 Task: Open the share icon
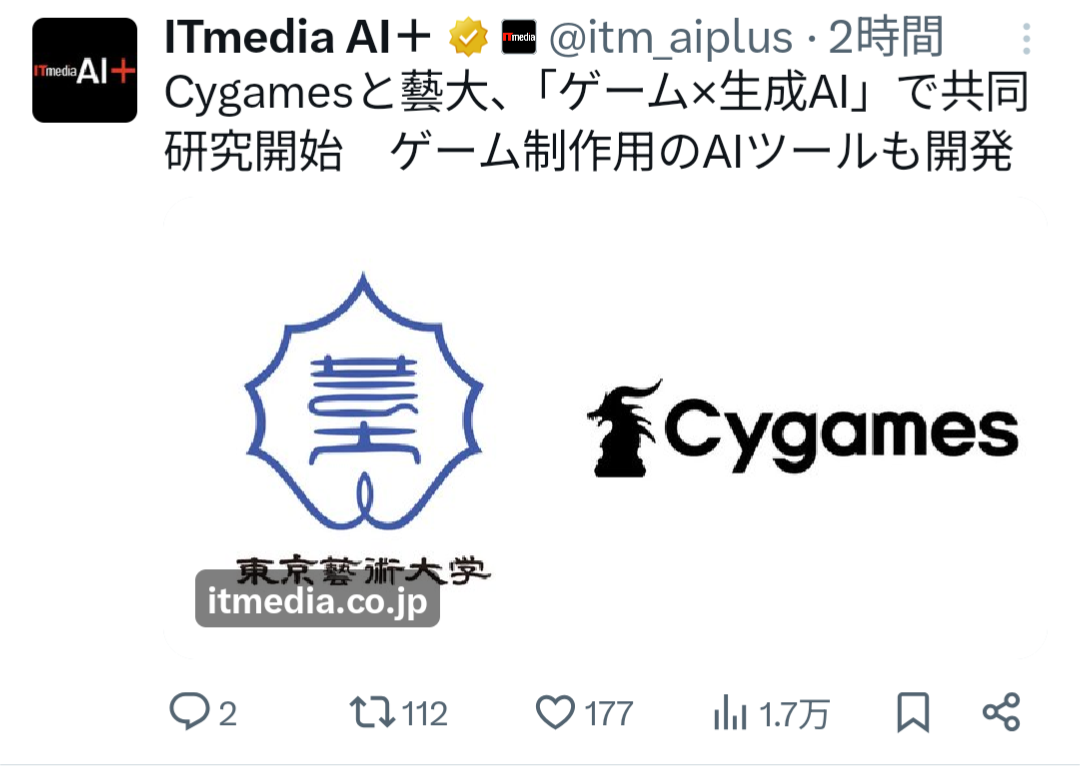click(1001, 712)
